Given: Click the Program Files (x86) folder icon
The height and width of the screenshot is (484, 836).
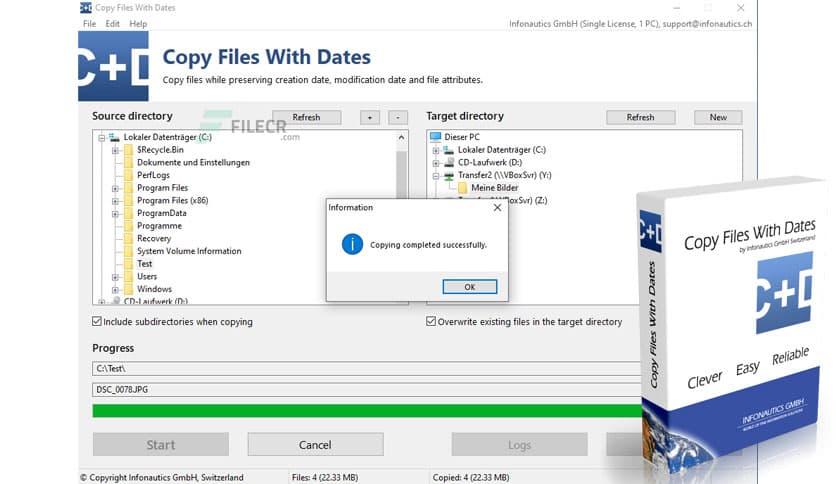Looking at the screenshot, I should [128, 200].
